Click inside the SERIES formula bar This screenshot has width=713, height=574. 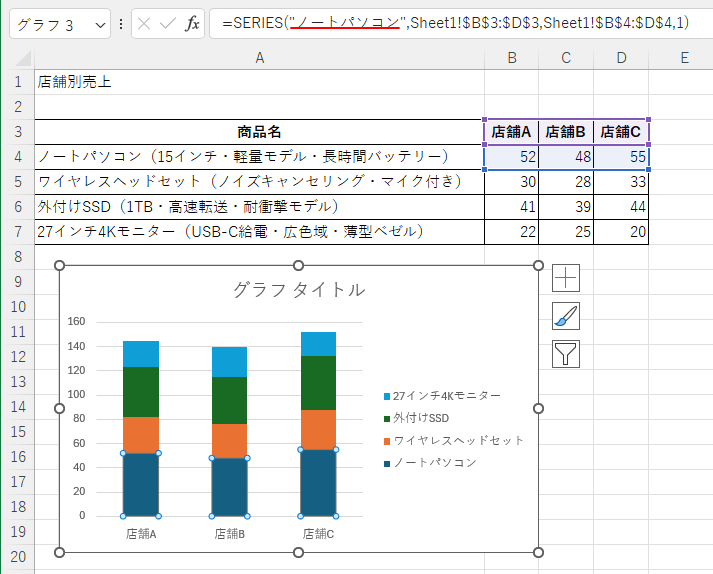click(x=459, y=23)
